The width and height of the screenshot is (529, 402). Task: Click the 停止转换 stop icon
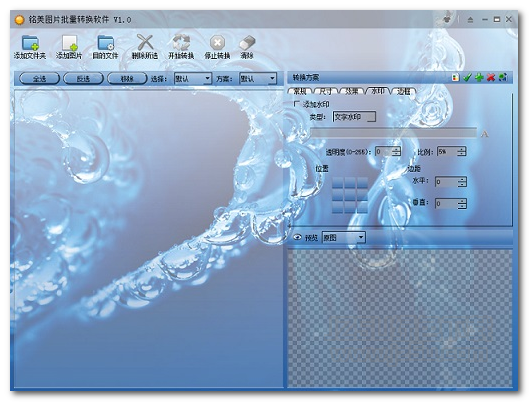[x=217, y=43]
